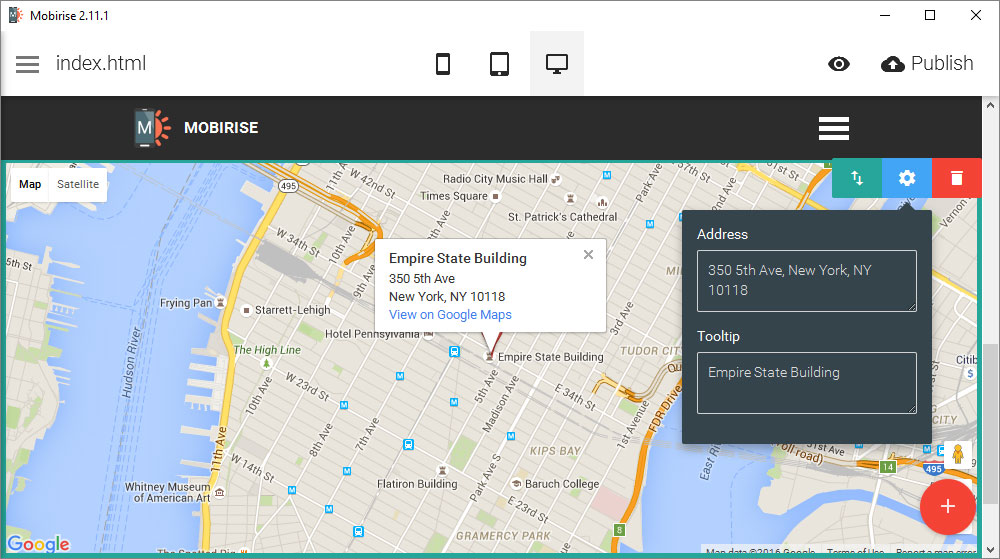
Task: Click the eye preview icon
Action: pos(839,64)
